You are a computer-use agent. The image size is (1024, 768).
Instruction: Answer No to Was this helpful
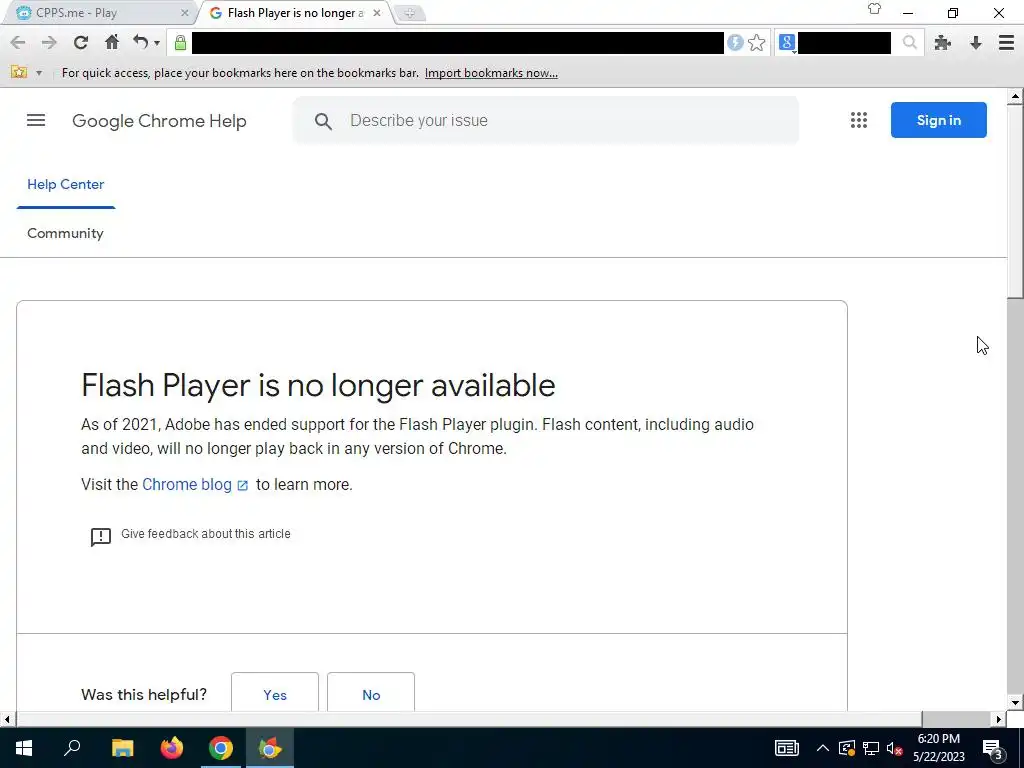(x=371, y=694)
